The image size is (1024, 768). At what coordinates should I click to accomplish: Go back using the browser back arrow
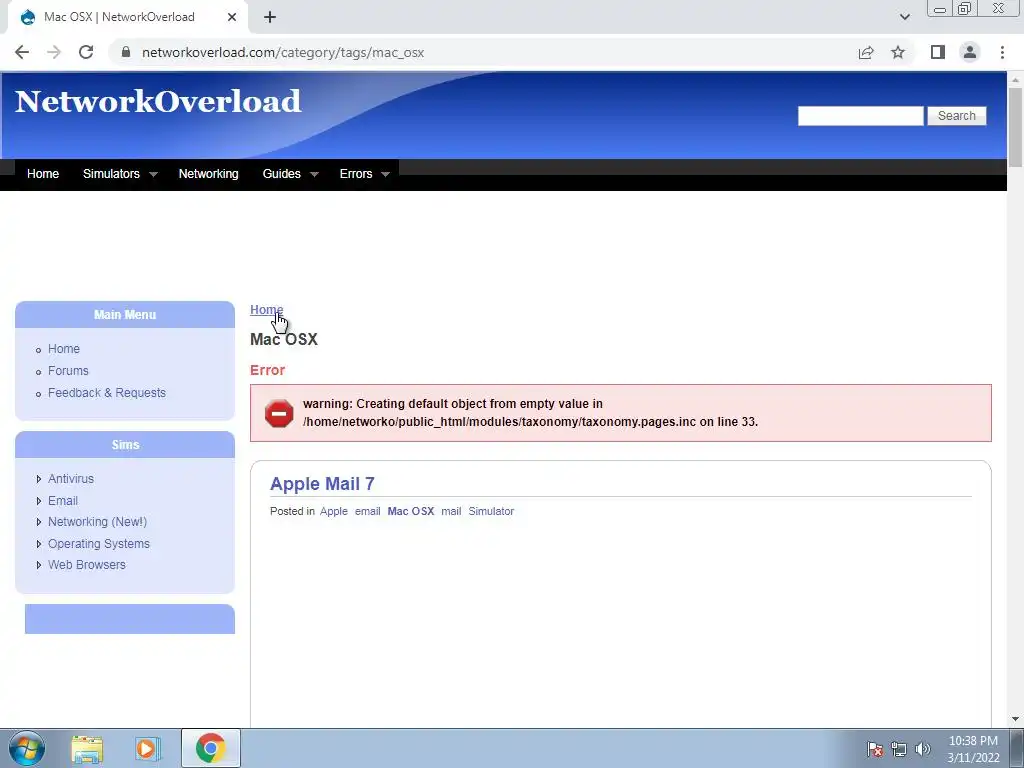click(x=22, y=52)
